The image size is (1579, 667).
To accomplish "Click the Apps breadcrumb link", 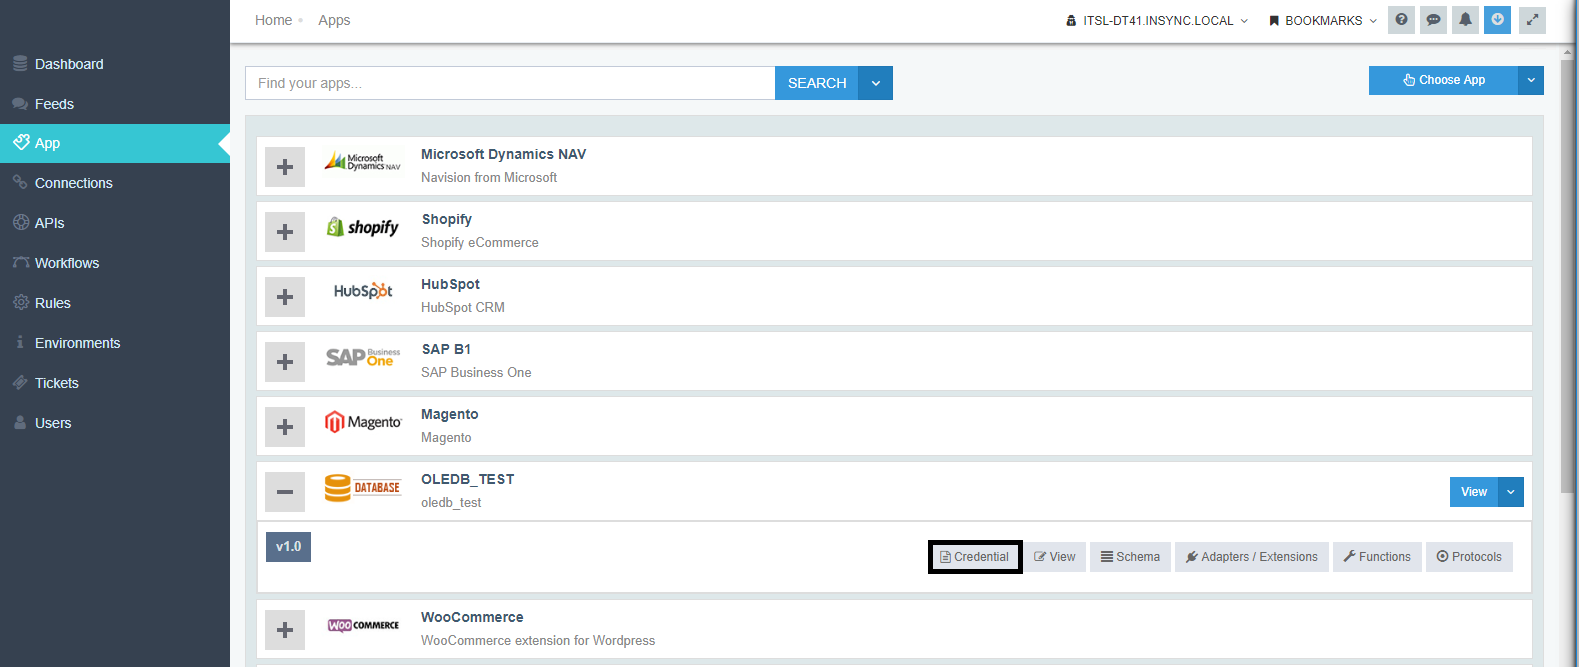I will (x=334, y=20).
